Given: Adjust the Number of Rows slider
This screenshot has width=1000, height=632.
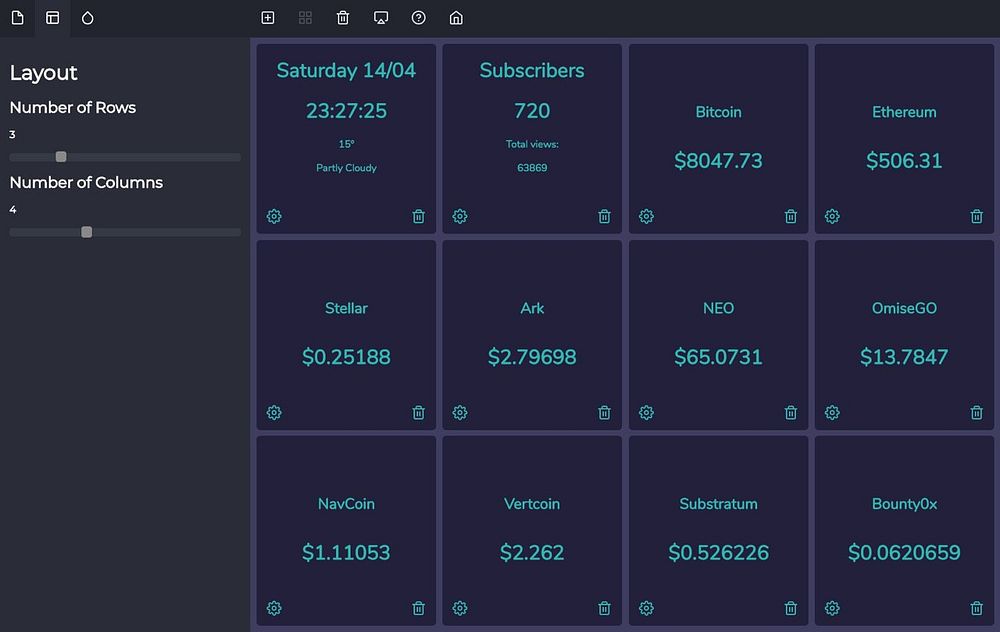Looking at the screenshot, I should point(125,157).
